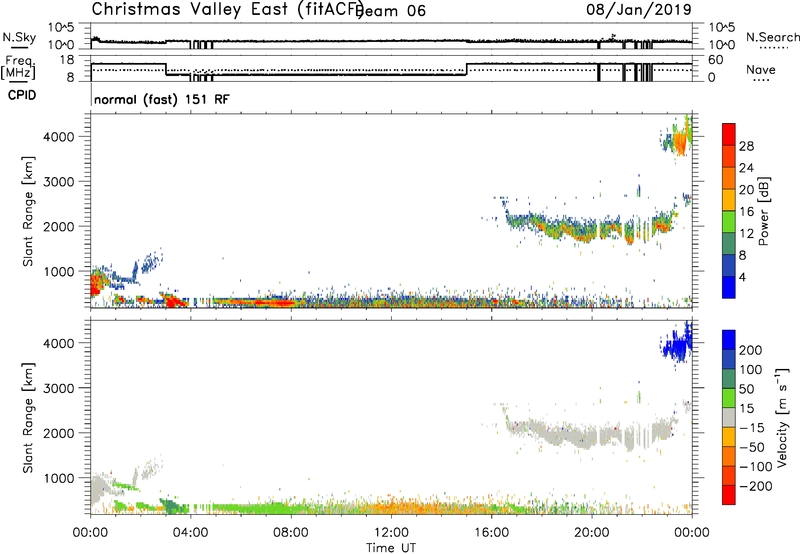800x554 pixels.
Task: Click the 'Slant Range [km]' label of power panel
Action: coord(28,211)
